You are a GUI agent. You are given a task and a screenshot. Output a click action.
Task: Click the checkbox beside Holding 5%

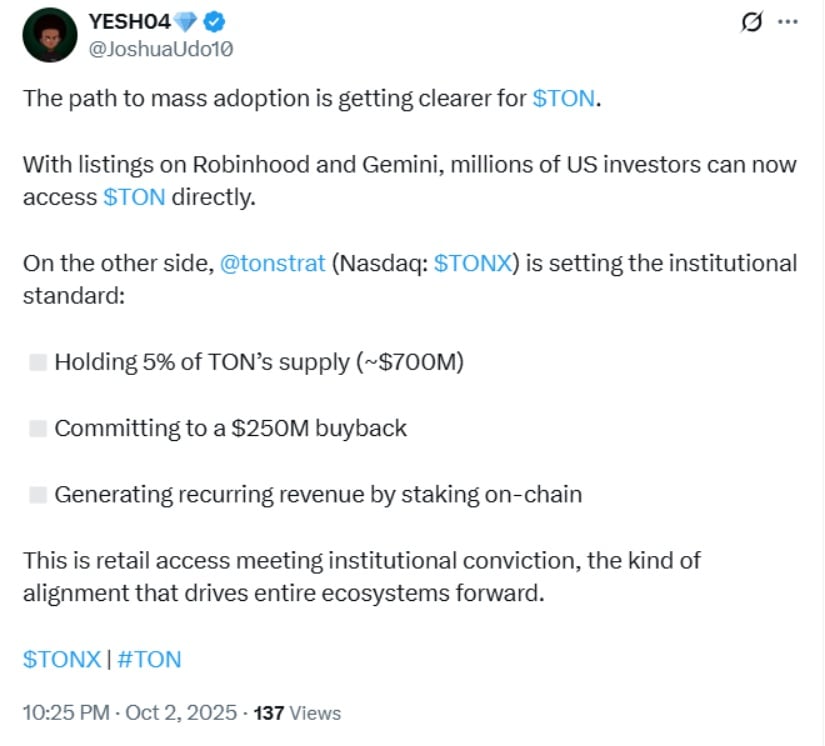point(38,362)
